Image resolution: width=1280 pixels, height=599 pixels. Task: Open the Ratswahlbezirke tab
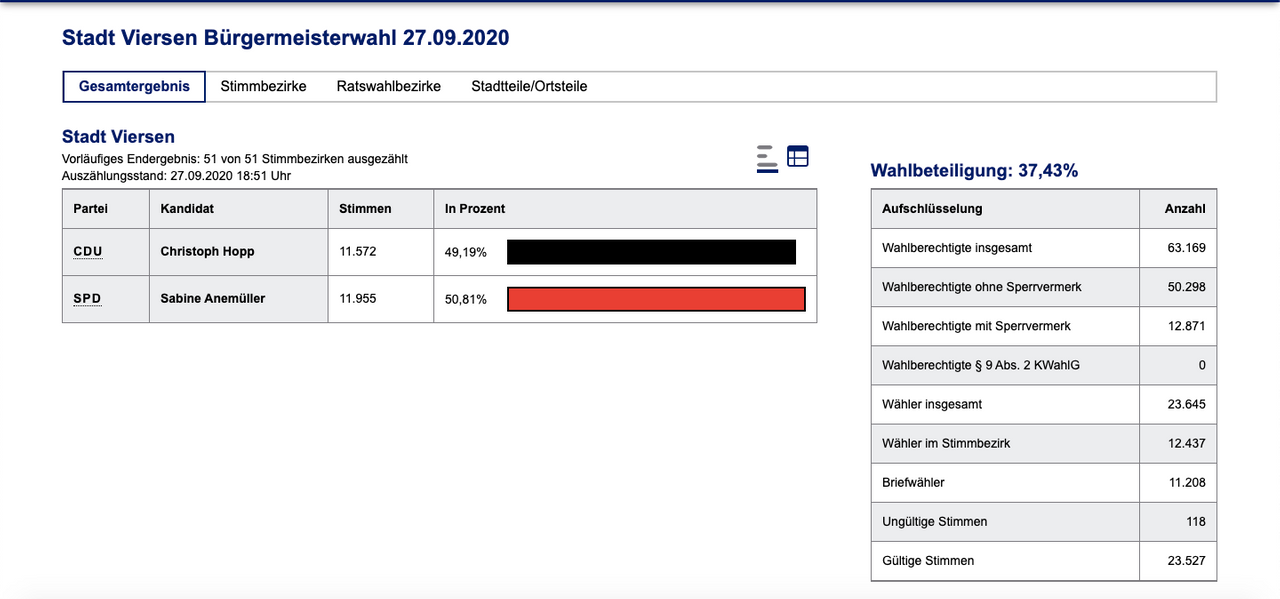click(x=389, y=86)
